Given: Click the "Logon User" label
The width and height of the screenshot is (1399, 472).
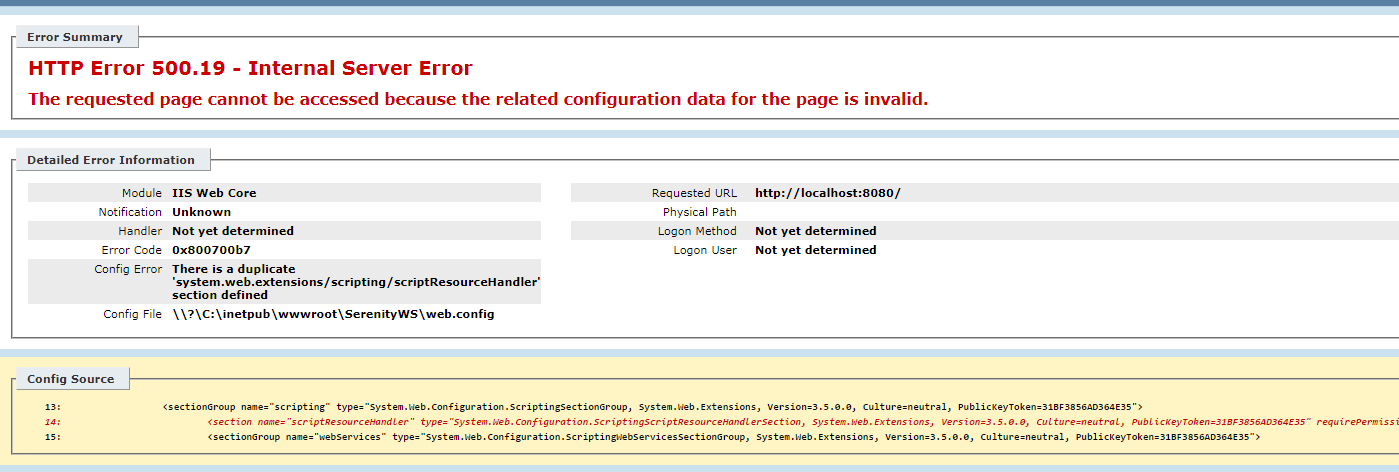Looking at the screenshot, I should (x=705, y=250).
